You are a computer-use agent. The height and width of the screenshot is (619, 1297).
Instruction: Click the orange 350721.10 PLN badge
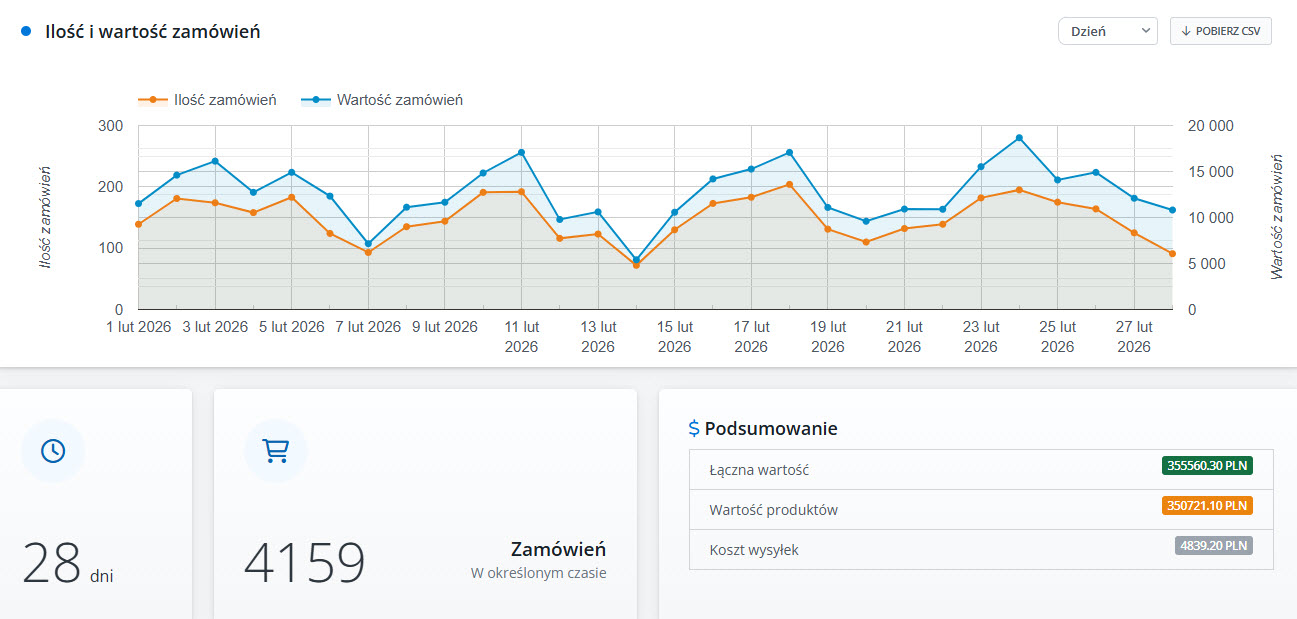tap(1207, 505)
